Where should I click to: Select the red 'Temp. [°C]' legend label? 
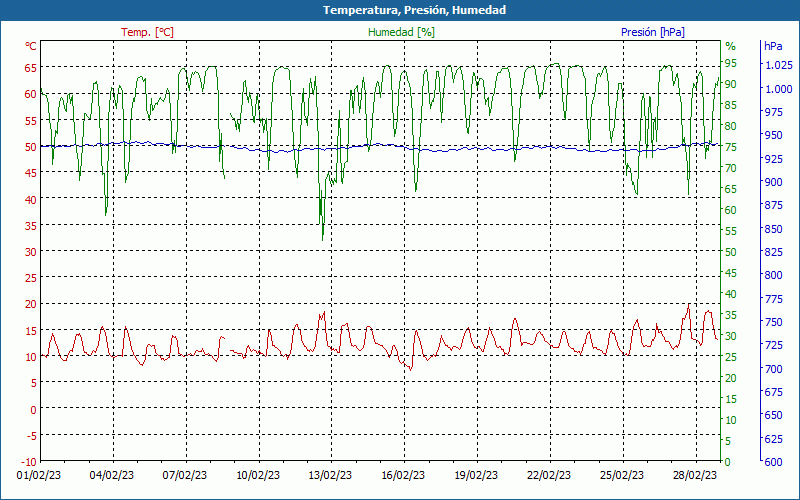(x=147, y=32)
